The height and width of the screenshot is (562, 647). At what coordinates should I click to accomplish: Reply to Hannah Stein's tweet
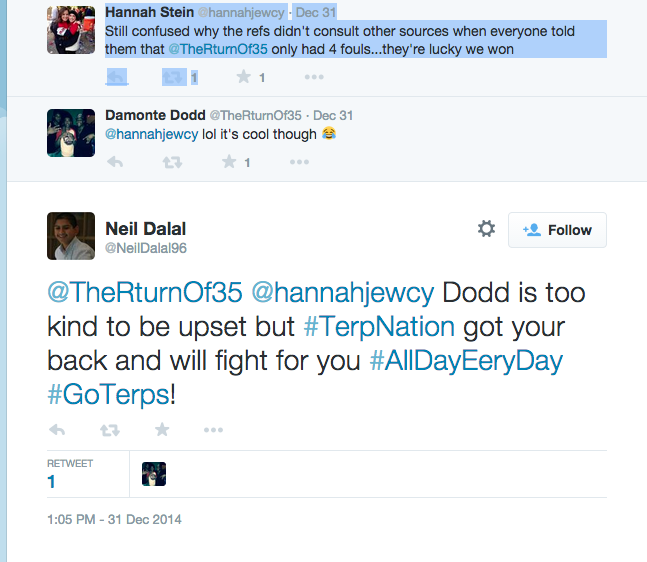click(116, 77)
